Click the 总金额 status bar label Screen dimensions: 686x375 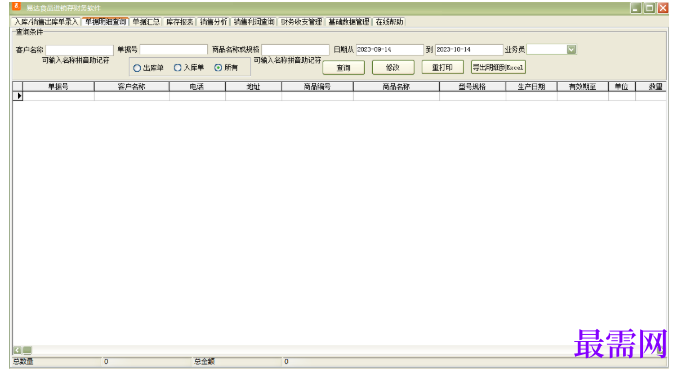click(x=204, y=361)
